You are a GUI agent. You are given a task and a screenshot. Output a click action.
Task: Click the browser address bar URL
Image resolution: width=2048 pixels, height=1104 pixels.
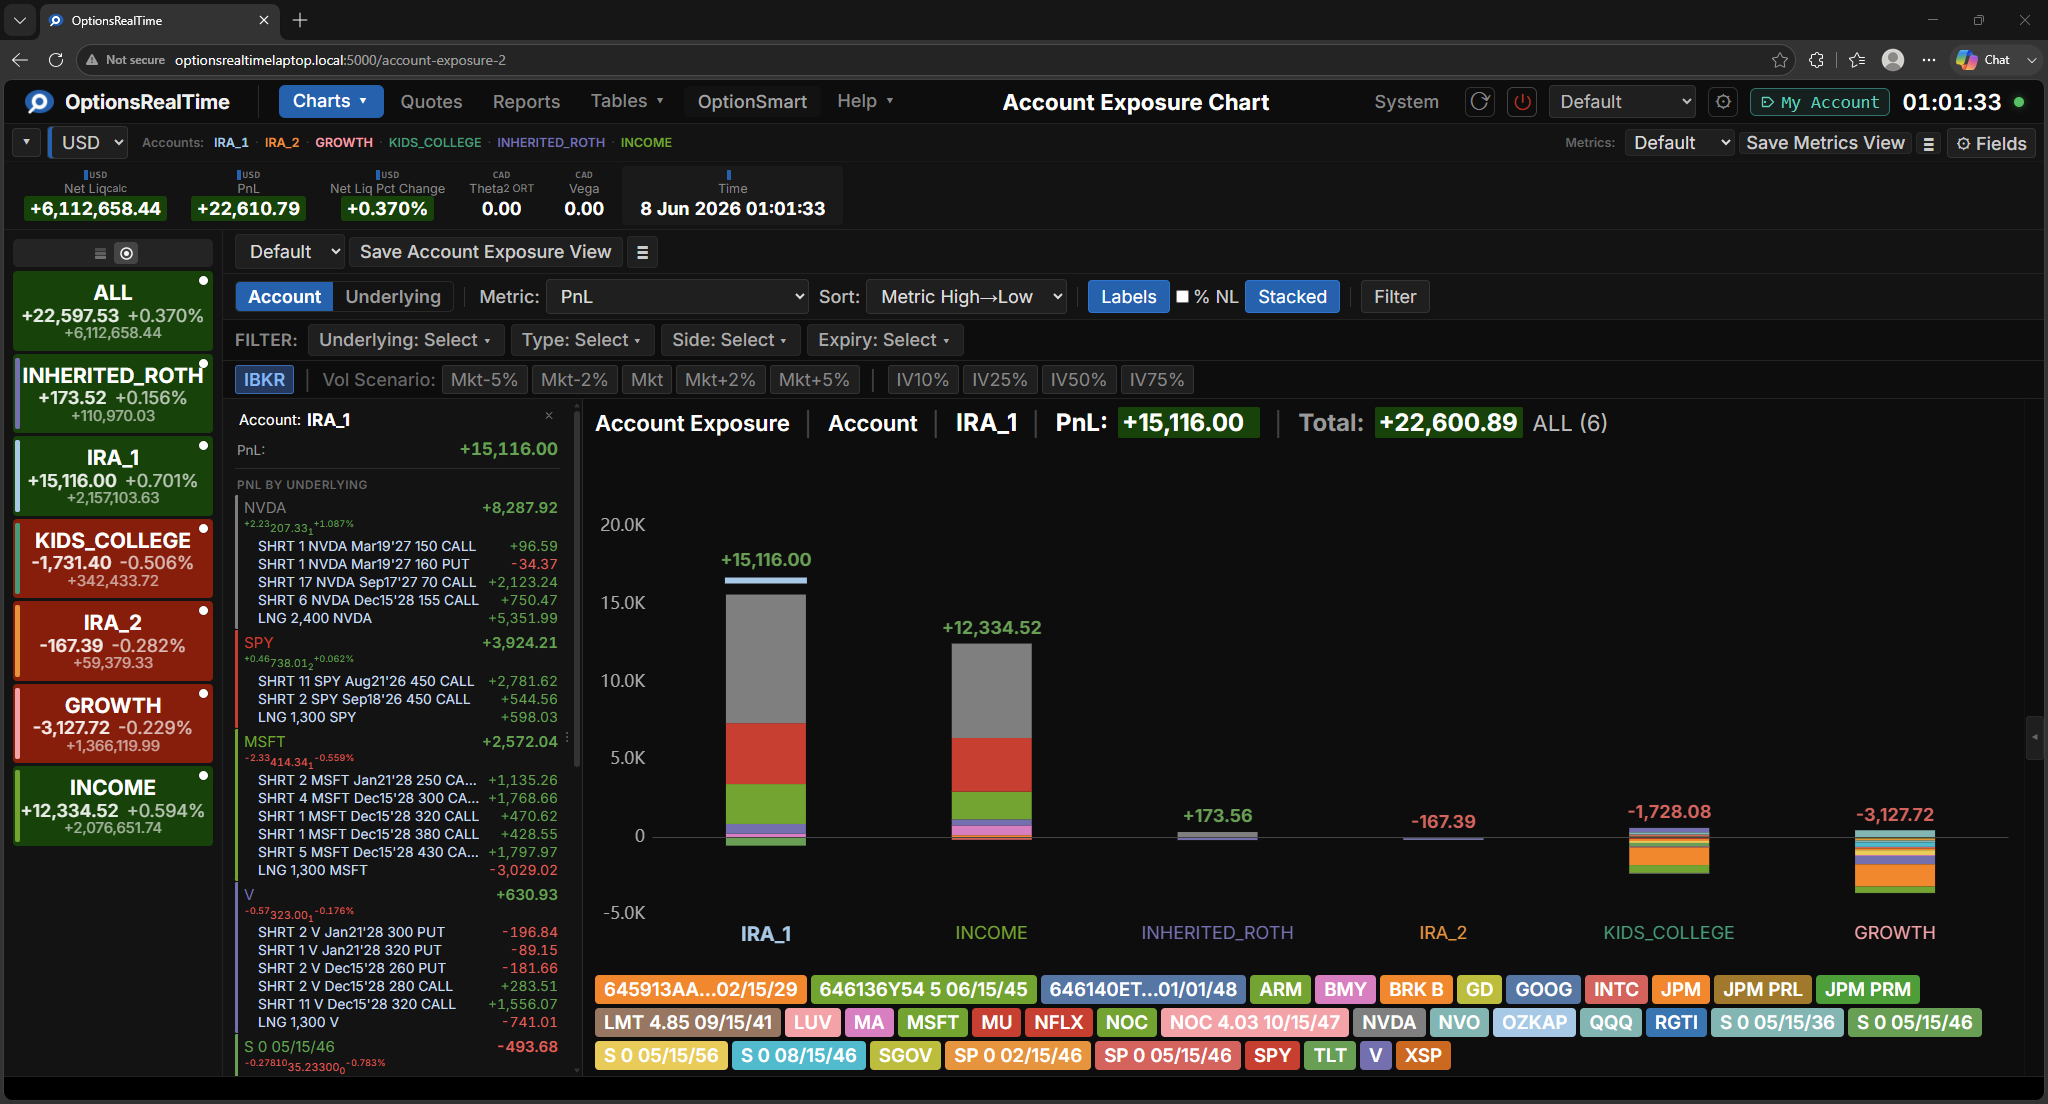click(340, 60)
